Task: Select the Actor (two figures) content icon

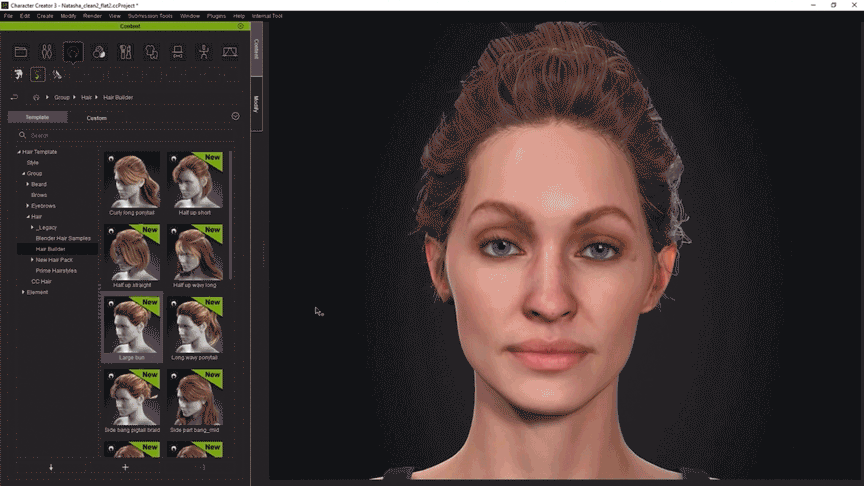Action: (47, 52)
